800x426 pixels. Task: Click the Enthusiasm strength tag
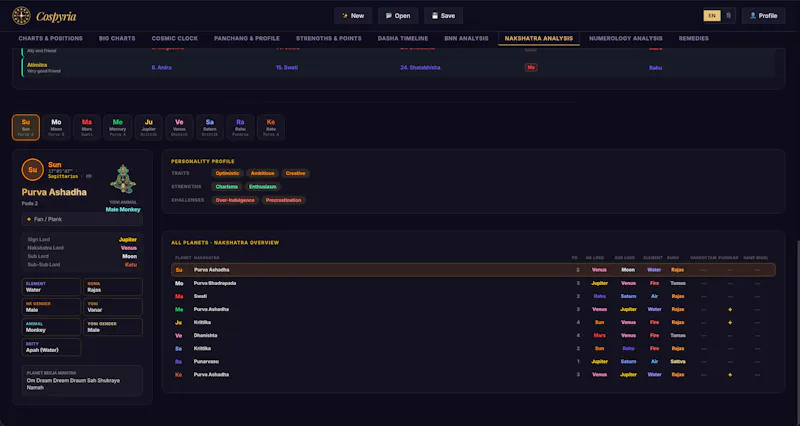(x=263, y=187)
